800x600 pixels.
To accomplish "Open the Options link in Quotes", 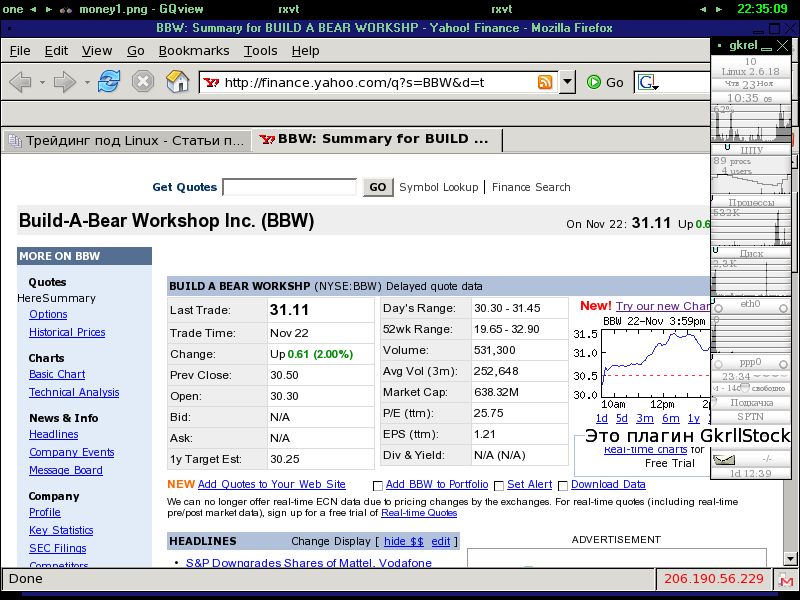I will tap(48, 314).
